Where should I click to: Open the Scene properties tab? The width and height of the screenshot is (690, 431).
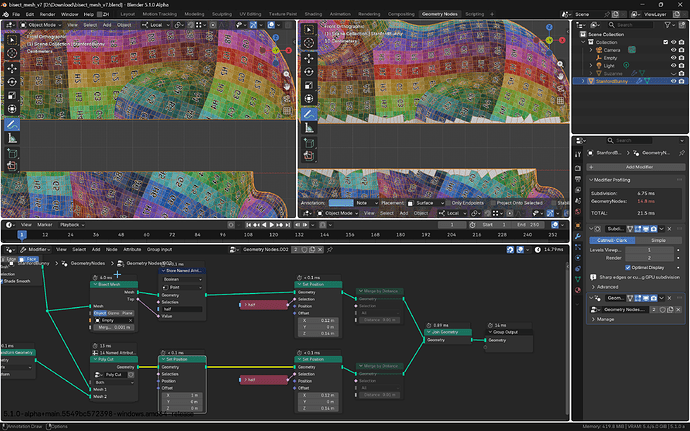(578, 201)
